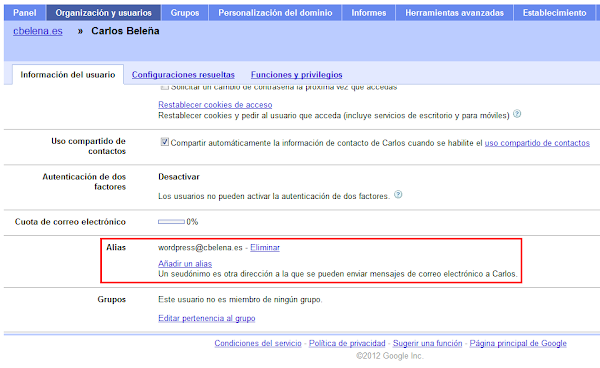Click the 0% quota value
The height and width of the screenshot is (368, 600).
[x=192, y=221]
